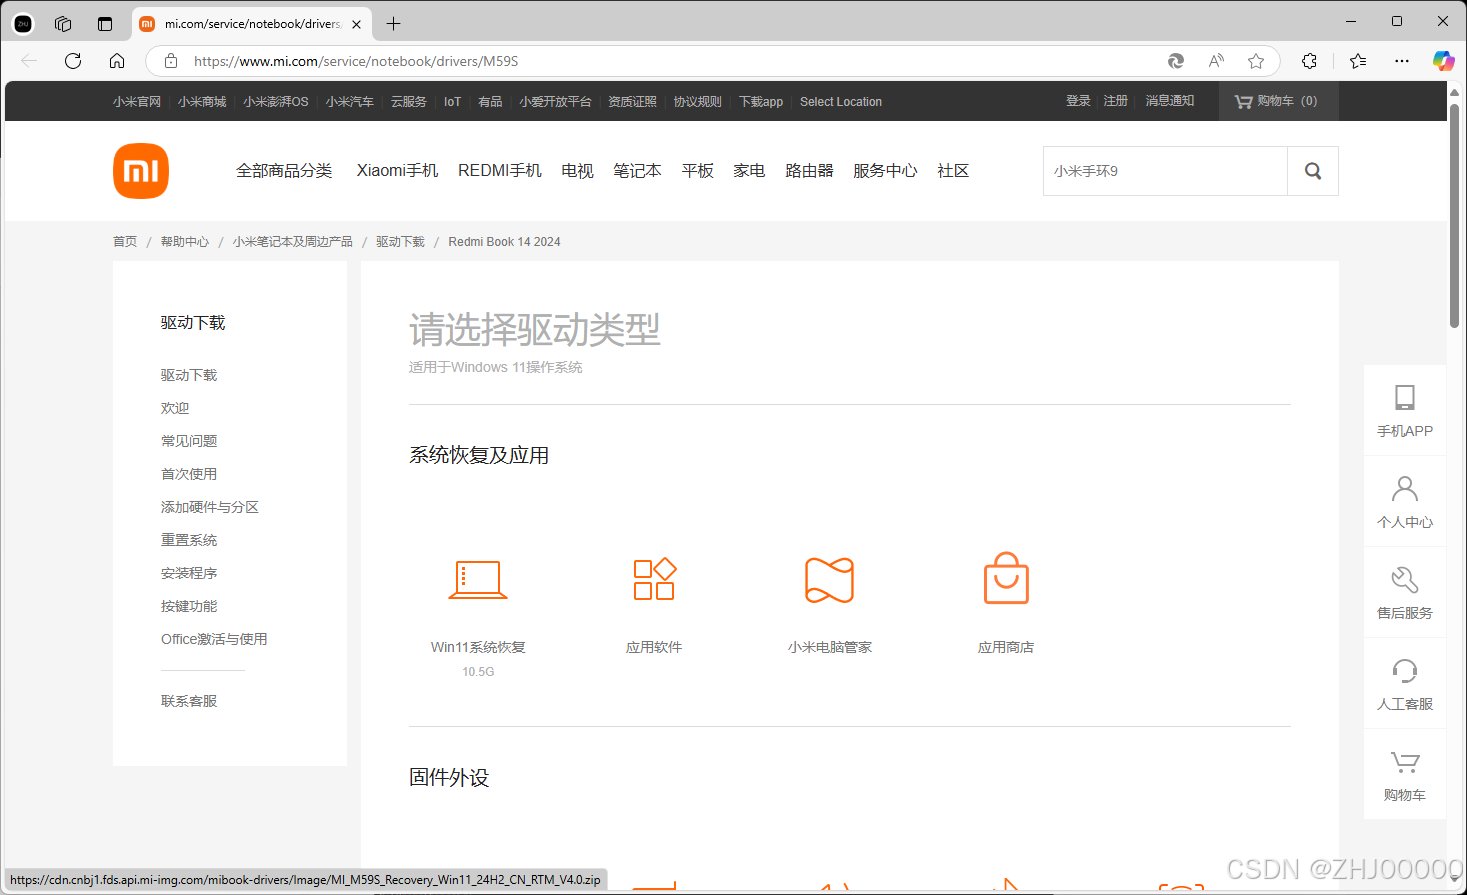Open the browser profile avatar
This screenshot has height=895, width=1467.
(23, 23)
